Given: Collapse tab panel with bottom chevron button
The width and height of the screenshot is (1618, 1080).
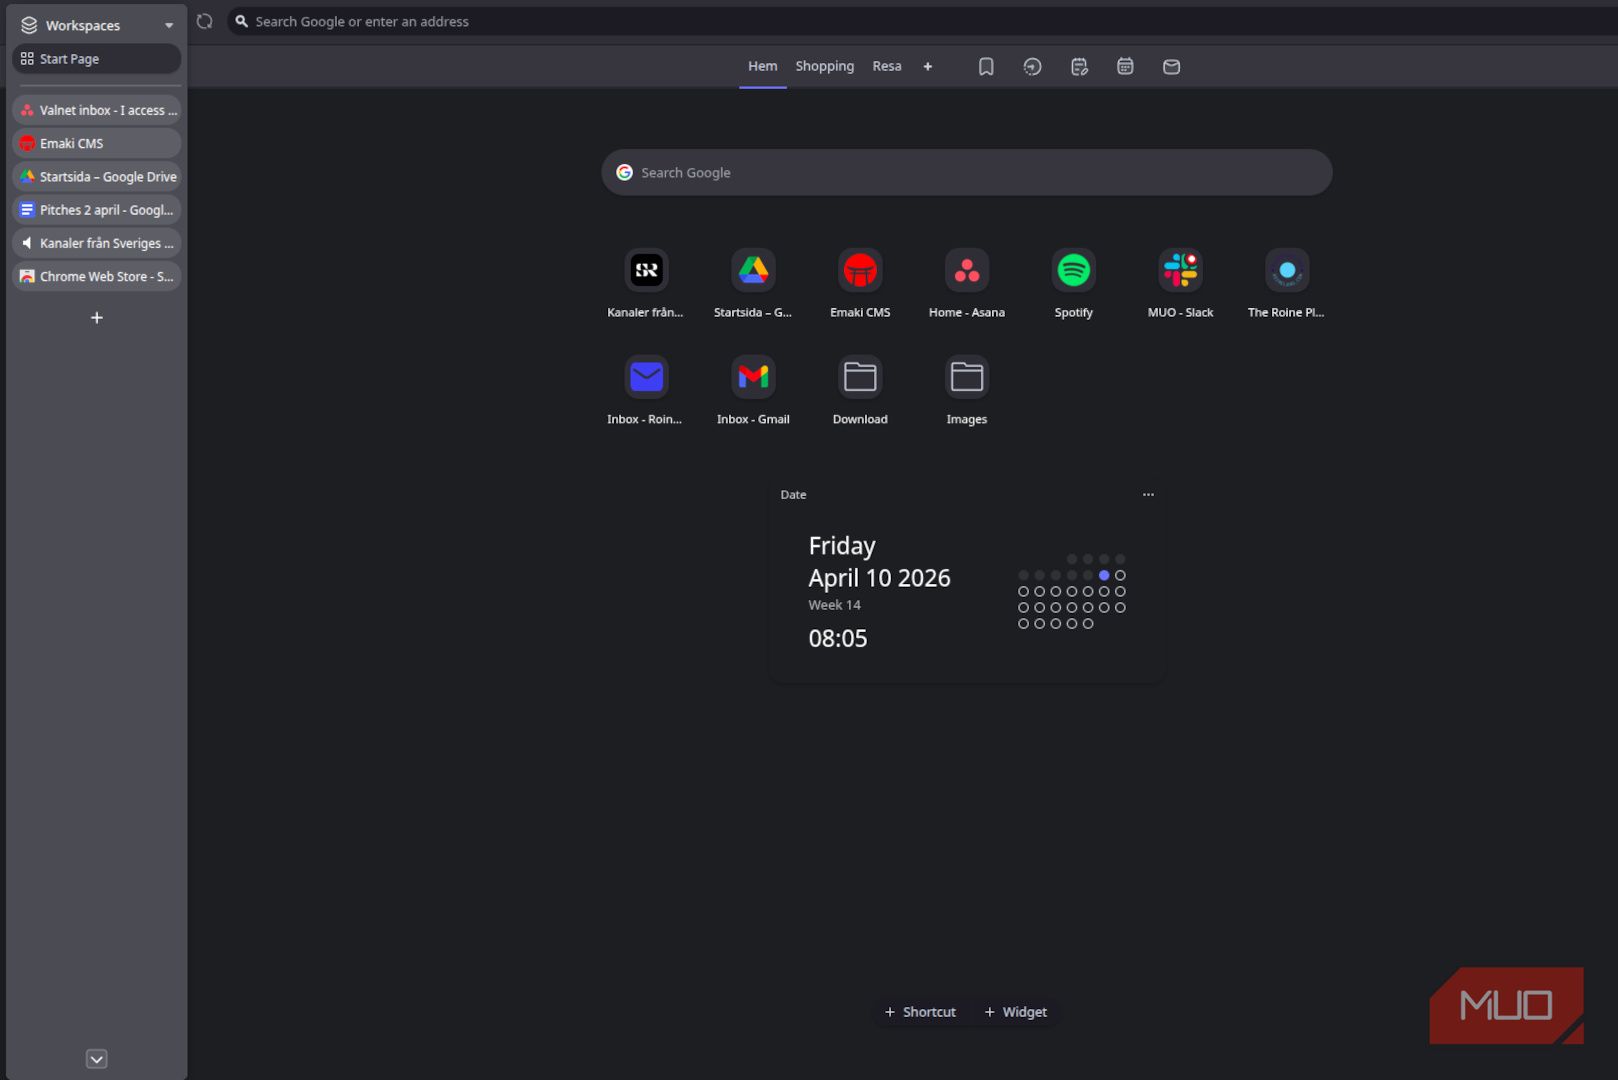Looking at the screenshot, I should pyautogui.click(x=97, y=1059).
